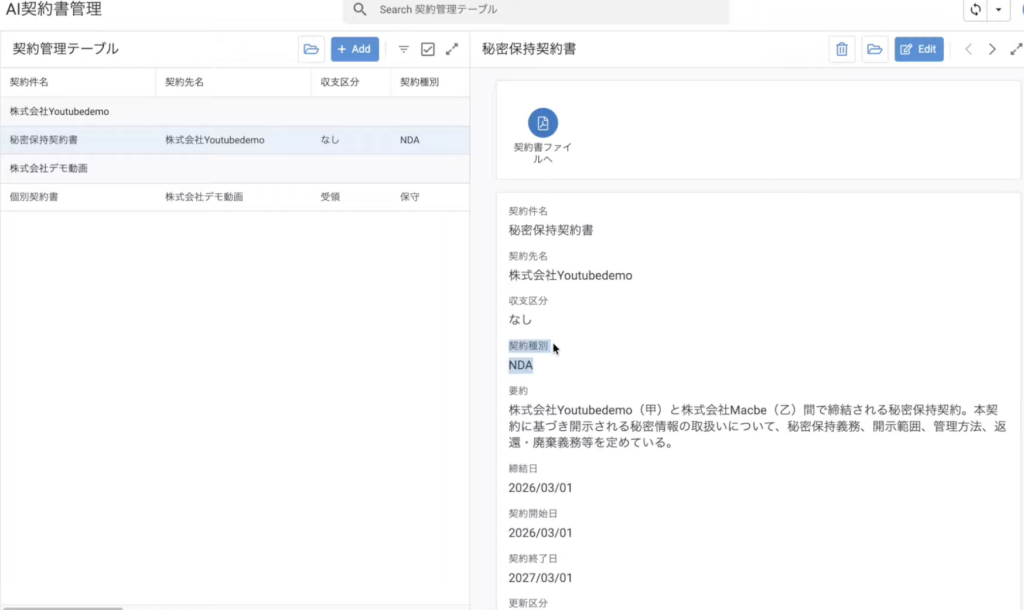Go to previous record chevron
This screenshot has height=610, width=1024.
[968, 49]
